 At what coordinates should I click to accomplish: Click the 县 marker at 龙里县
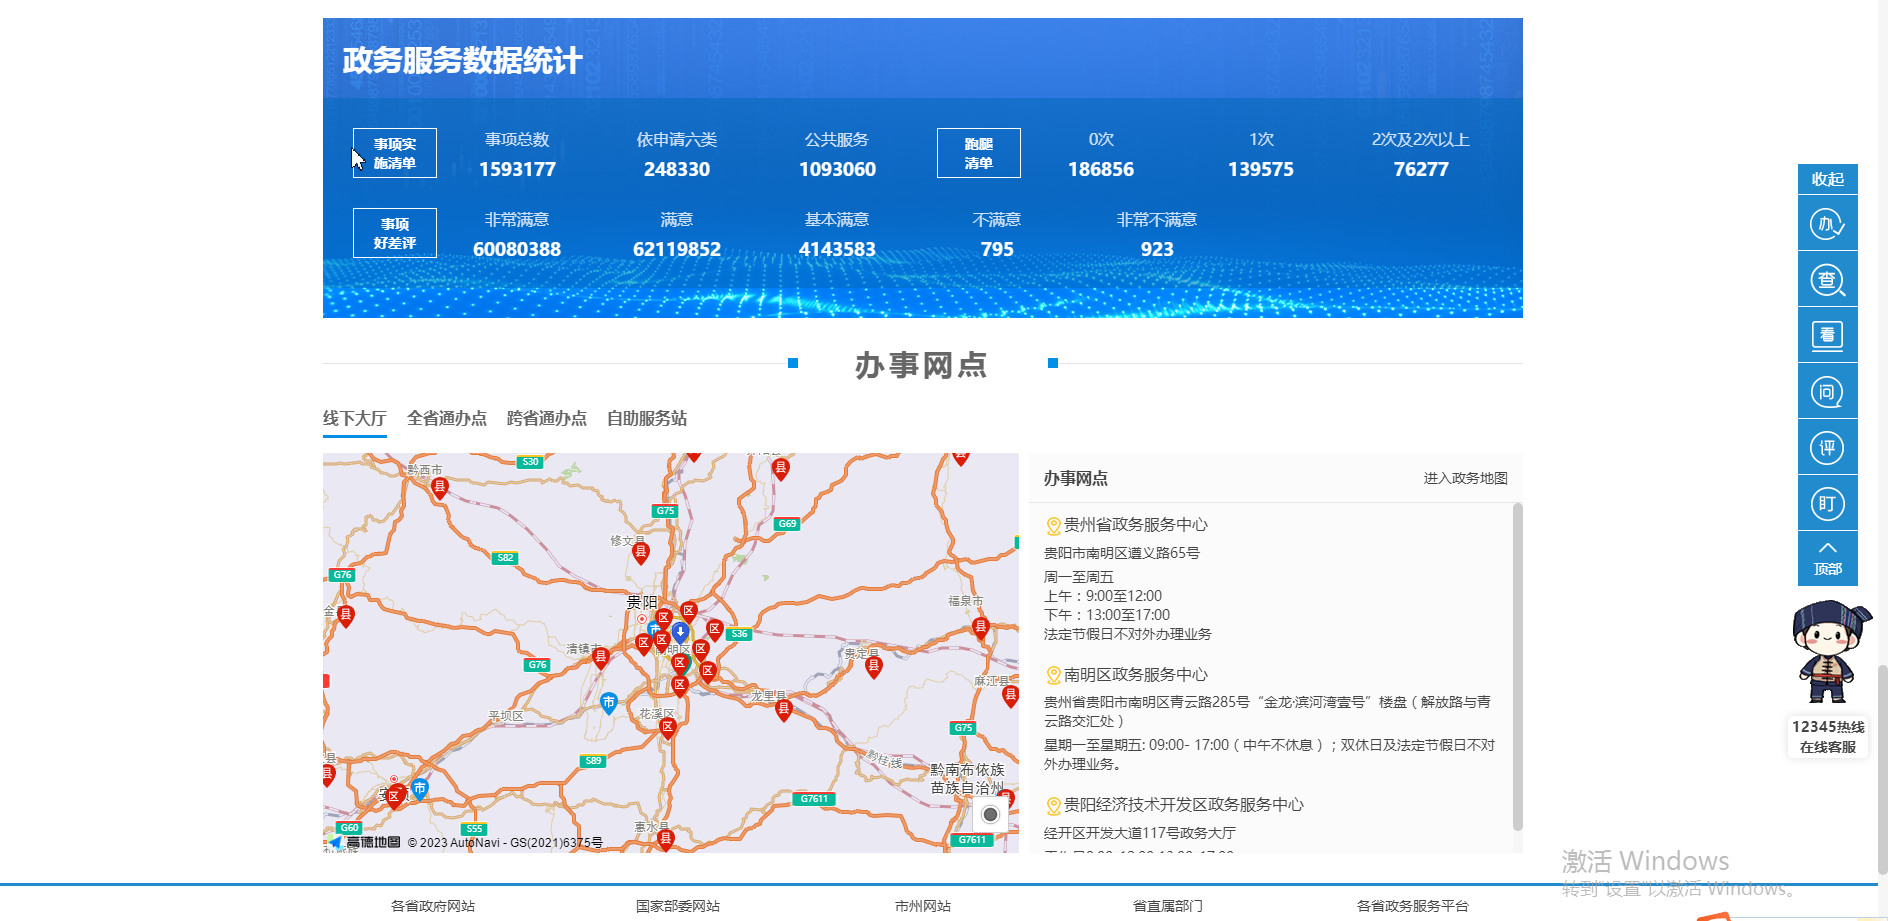tap(784, 710)
